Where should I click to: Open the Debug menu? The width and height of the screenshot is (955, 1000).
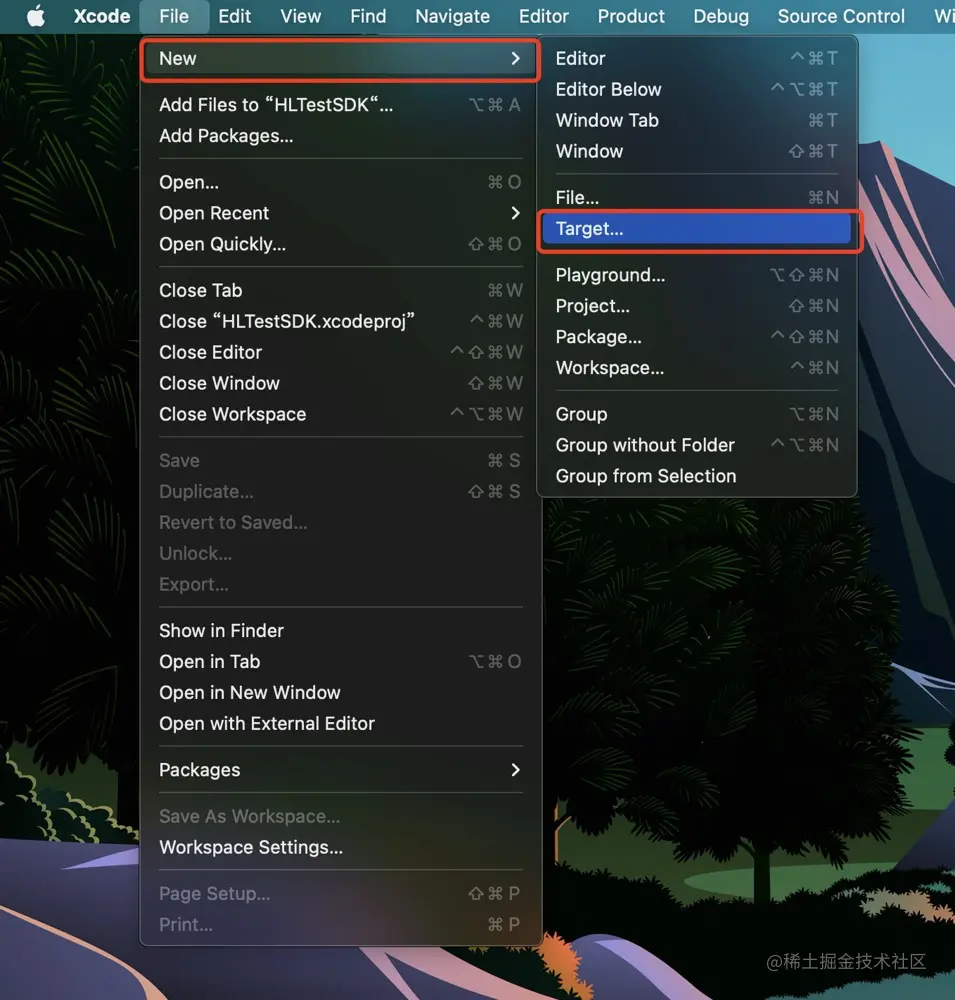[x=721, y=16]
